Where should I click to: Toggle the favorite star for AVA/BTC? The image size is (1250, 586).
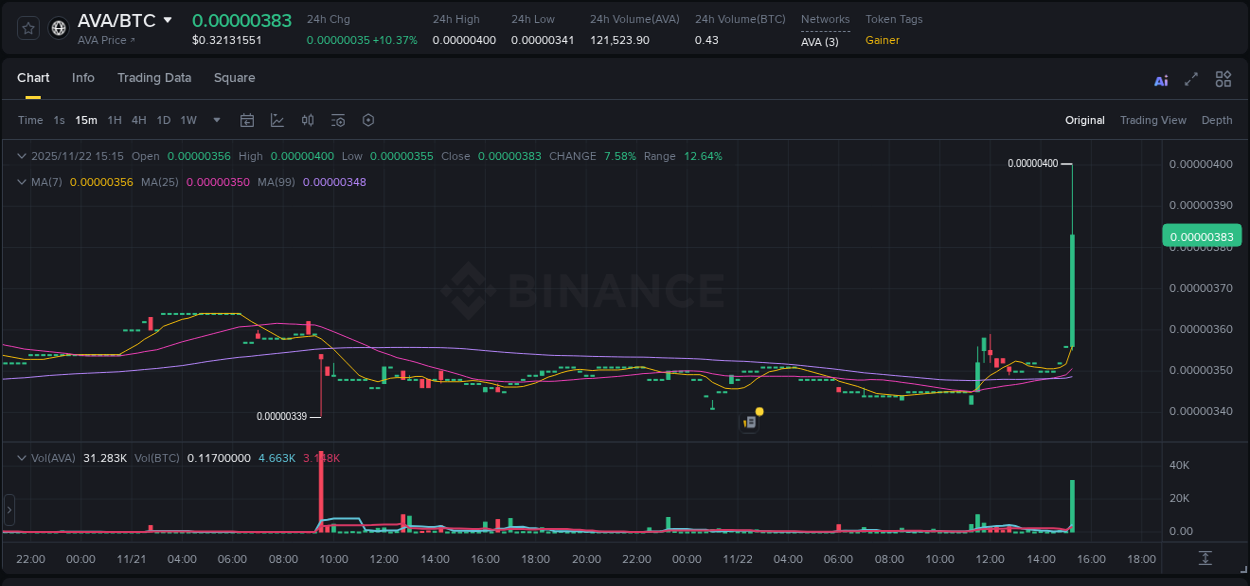[27, 28]
